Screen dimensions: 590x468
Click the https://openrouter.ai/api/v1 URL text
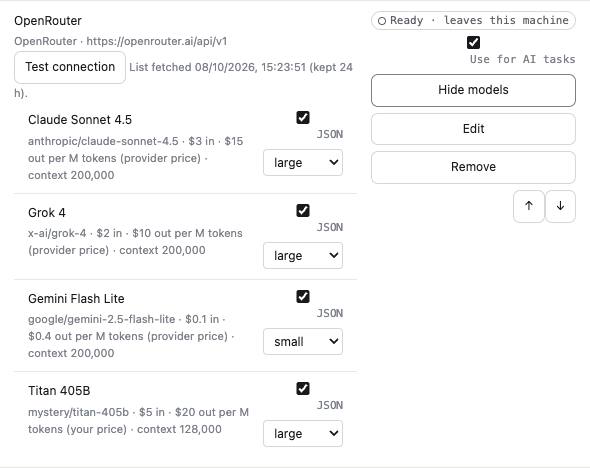pyautogui.click(x=157, y=41)
